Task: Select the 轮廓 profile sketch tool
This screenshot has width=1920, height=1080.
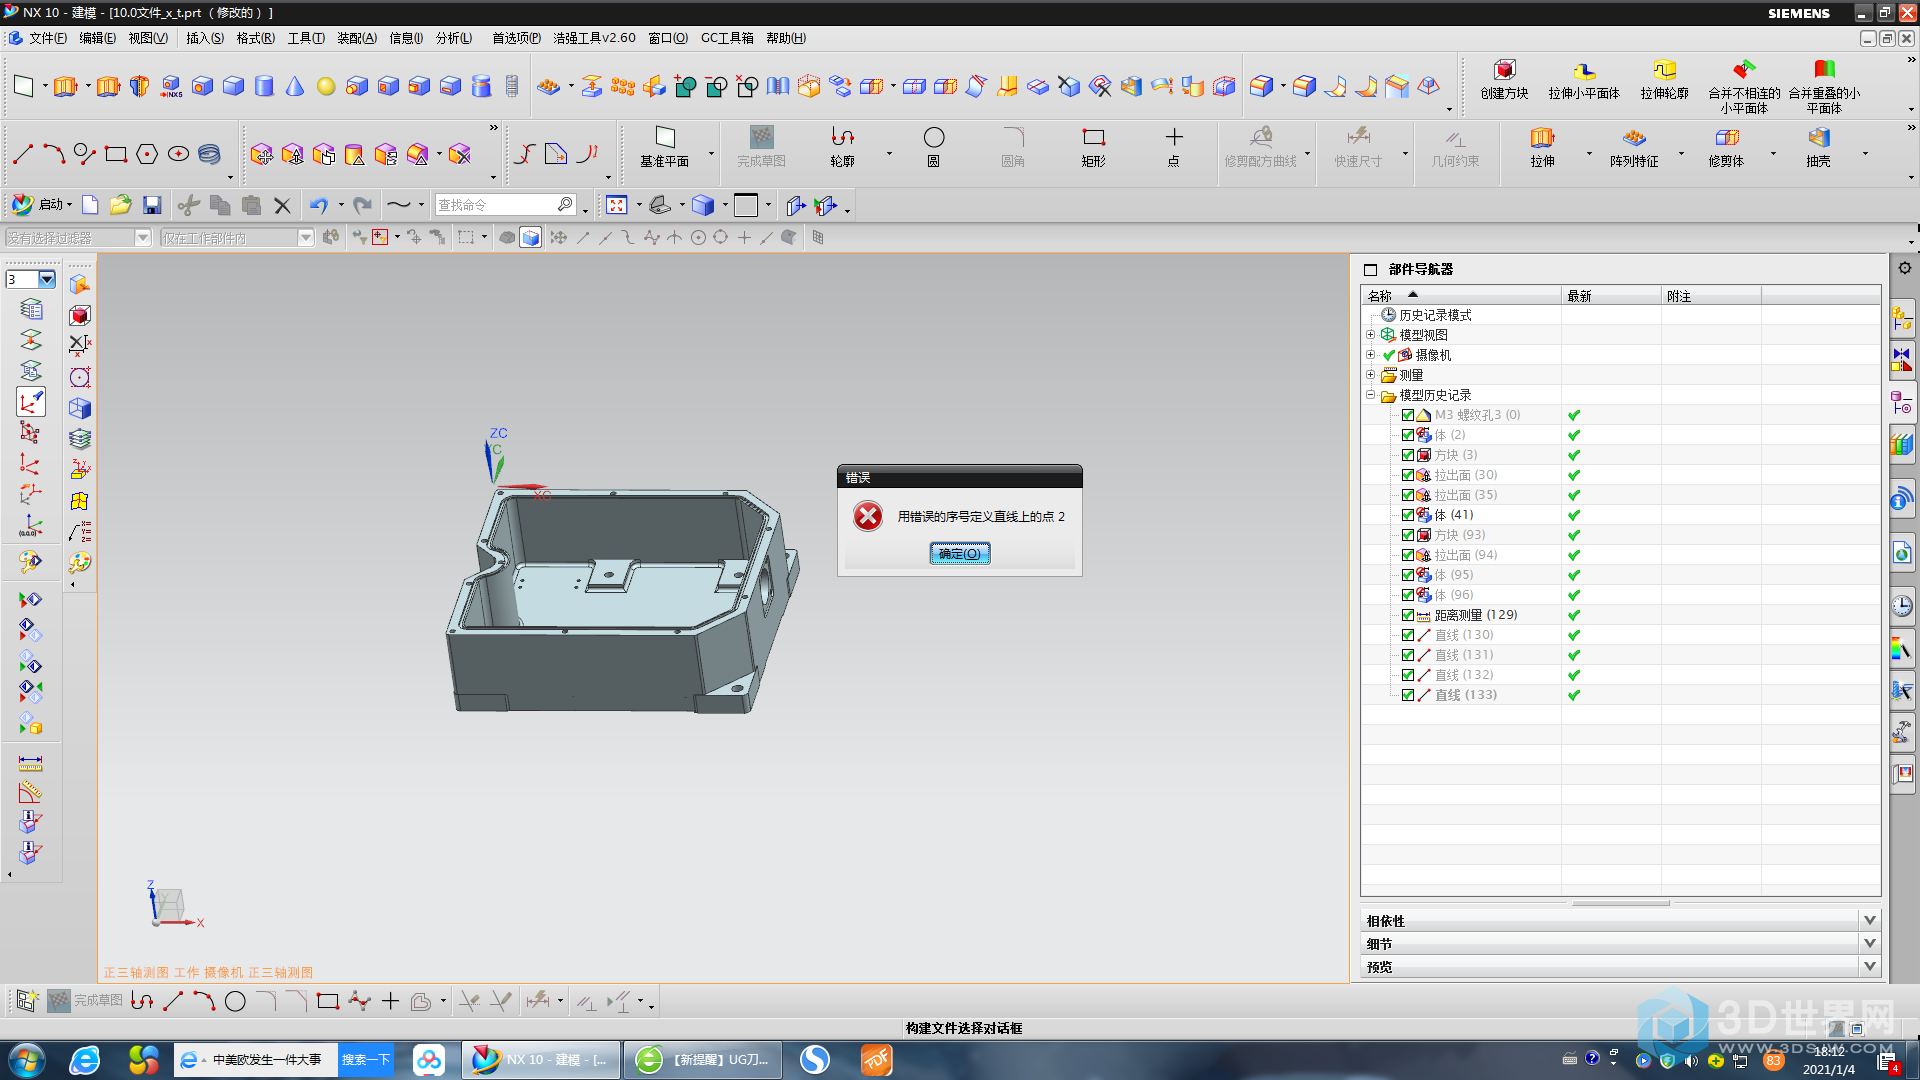Action: [x=843, y=146]
